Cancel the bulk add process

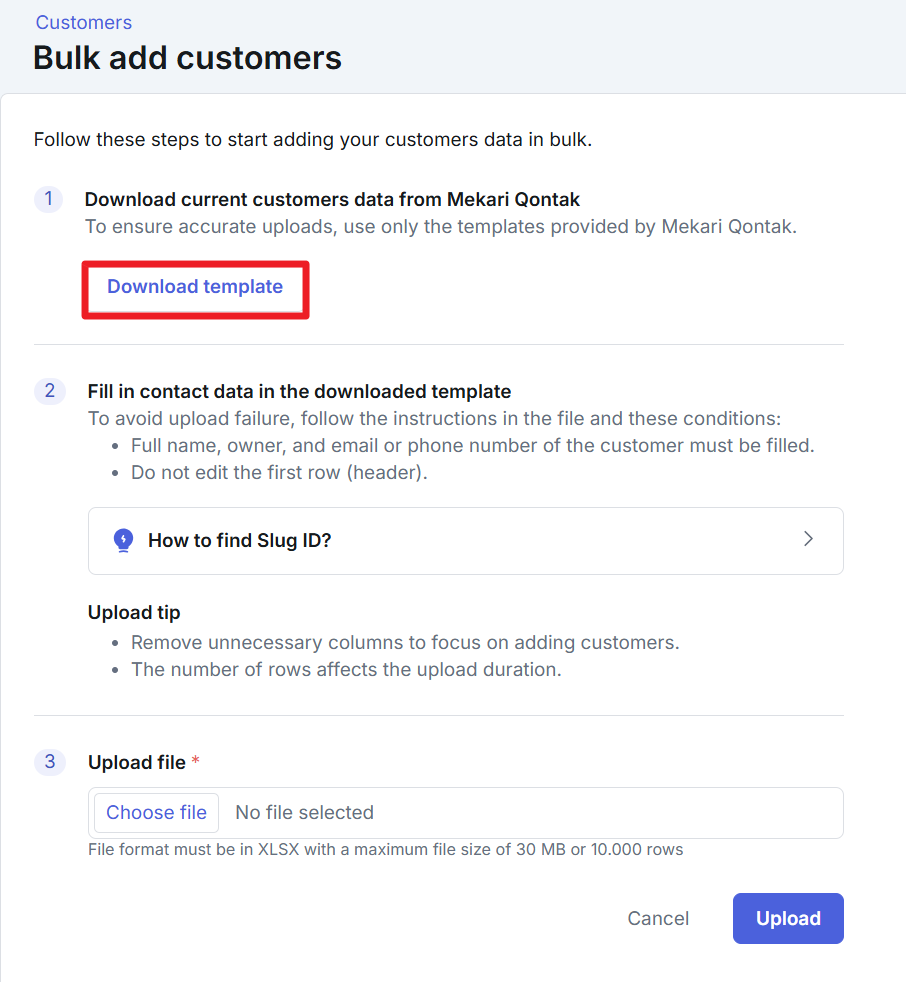(x=658, y=919)
